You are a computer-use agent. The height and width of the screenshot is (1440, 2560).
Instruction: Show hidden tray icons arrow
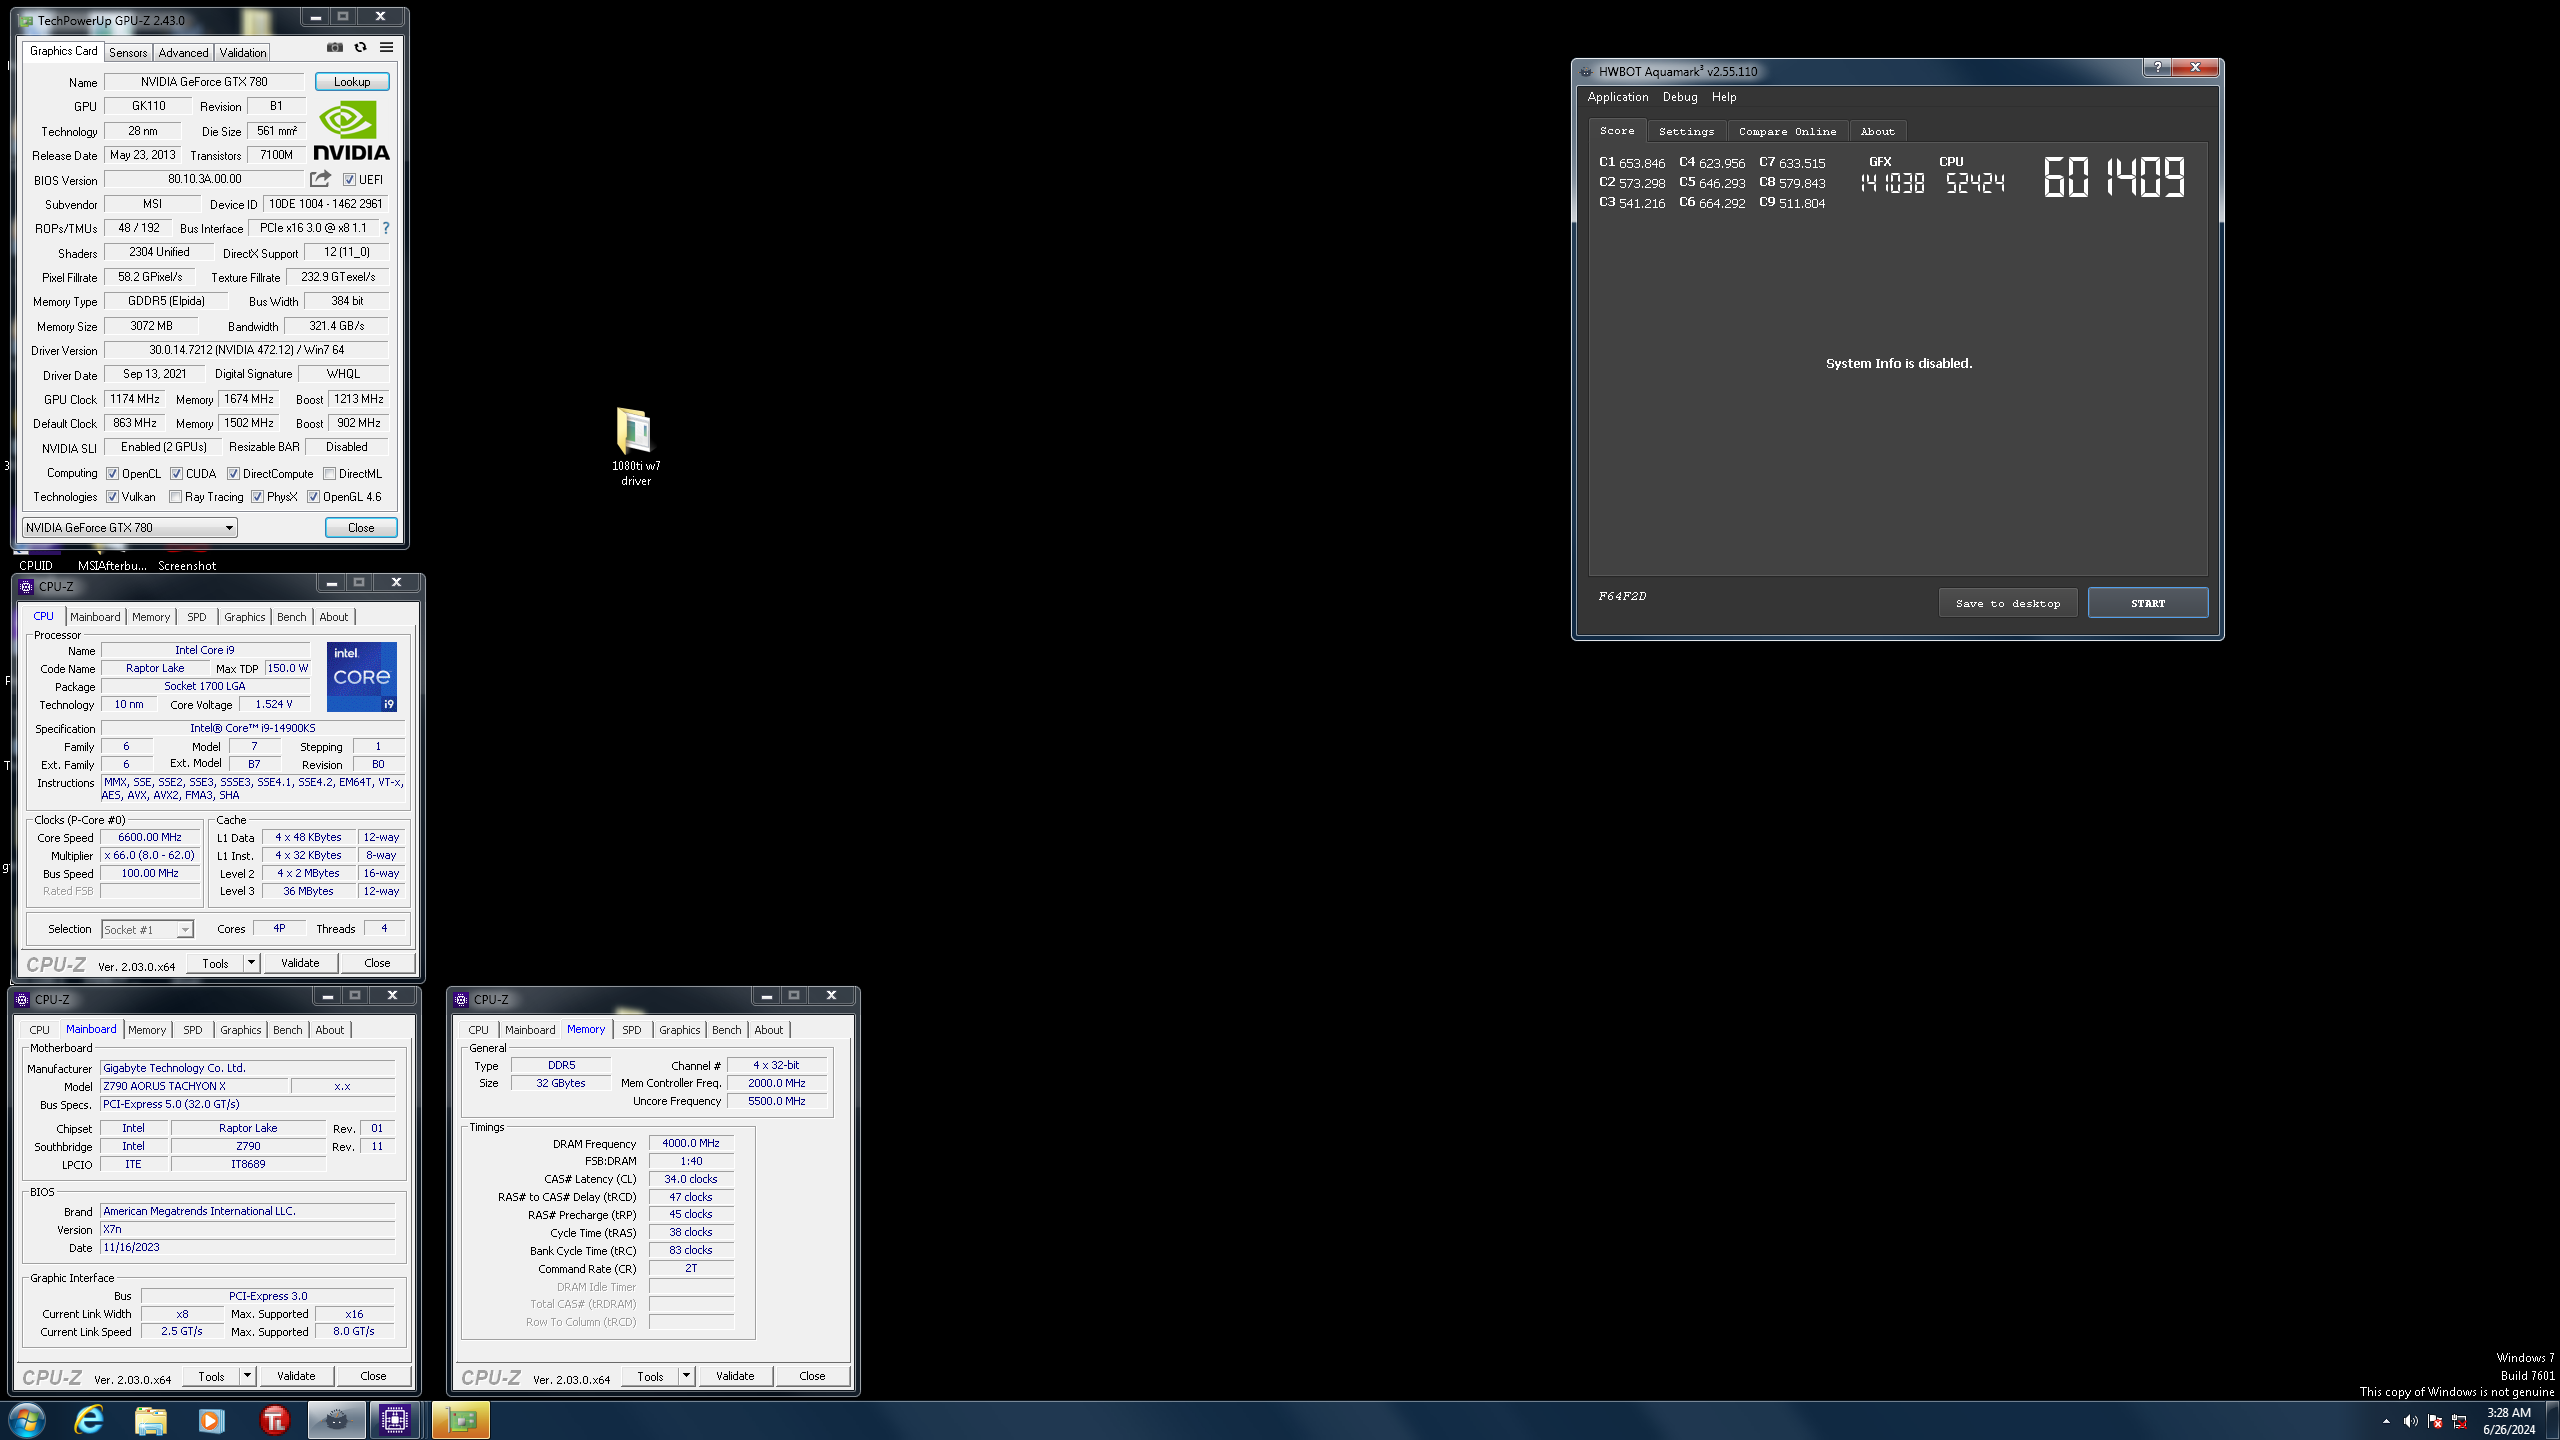2386,1421
